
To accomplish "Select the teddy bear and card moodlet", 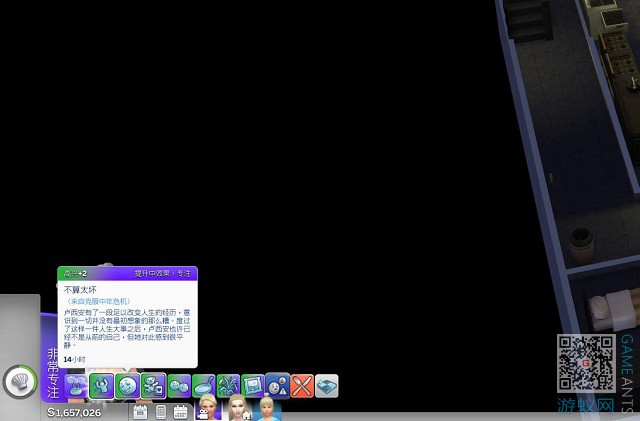I will tap(153, 386).
